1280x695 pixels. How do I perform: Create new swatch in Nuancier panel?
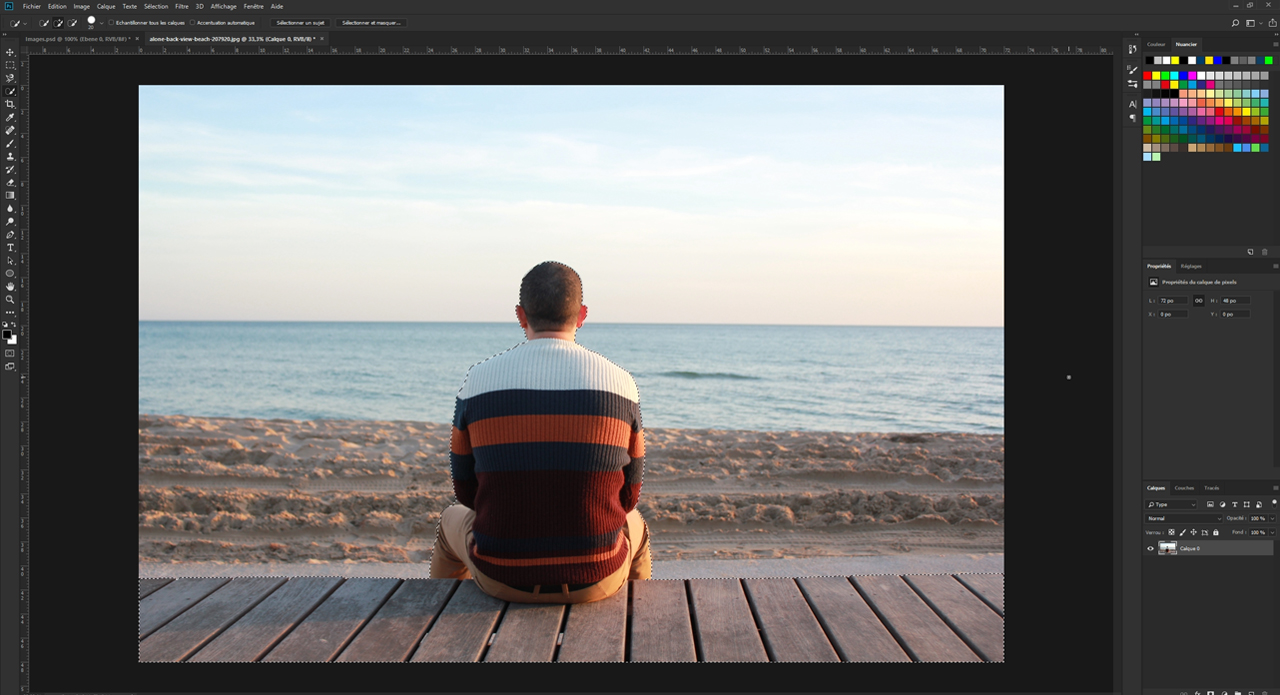click(1250, 252)
